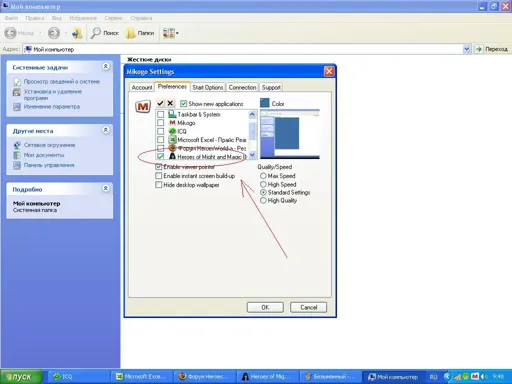512x384 pixels.
Task: Open the Сервис menu
Action: (113, 18)
